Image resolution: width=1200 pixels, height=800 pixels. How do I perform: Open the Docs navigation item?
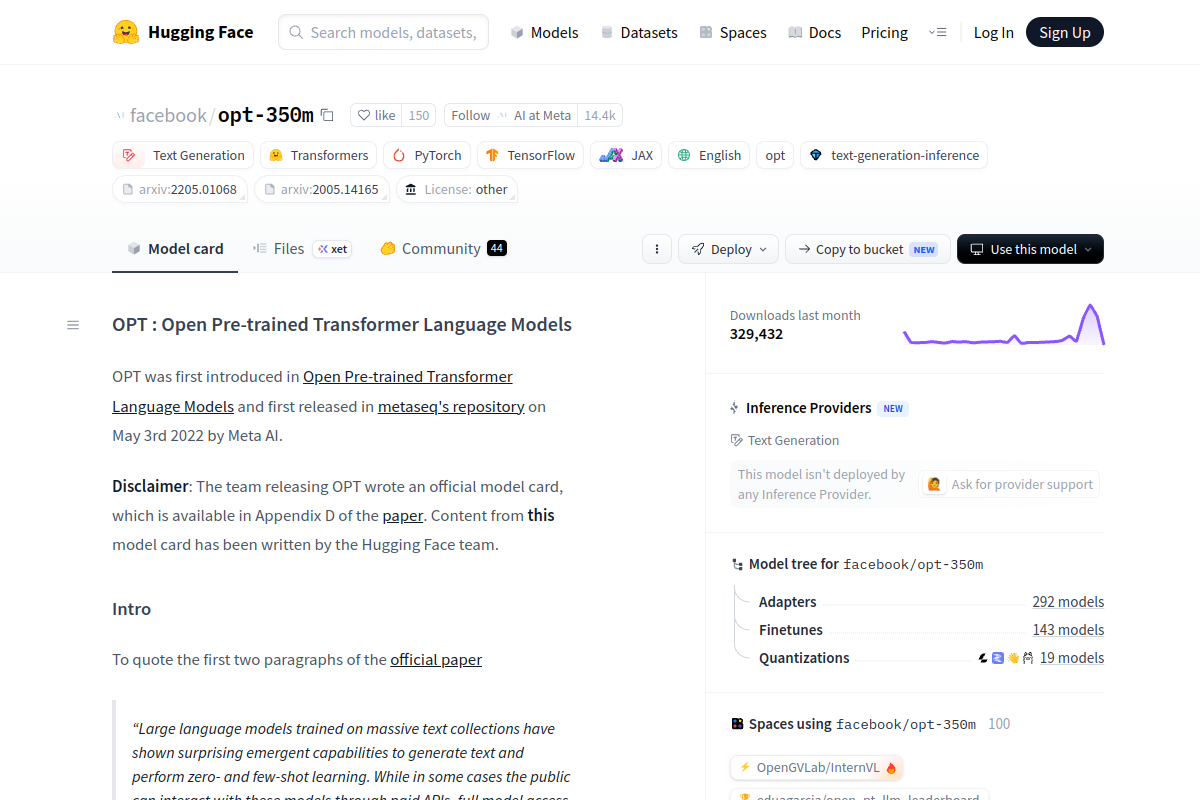coord(814,33)
